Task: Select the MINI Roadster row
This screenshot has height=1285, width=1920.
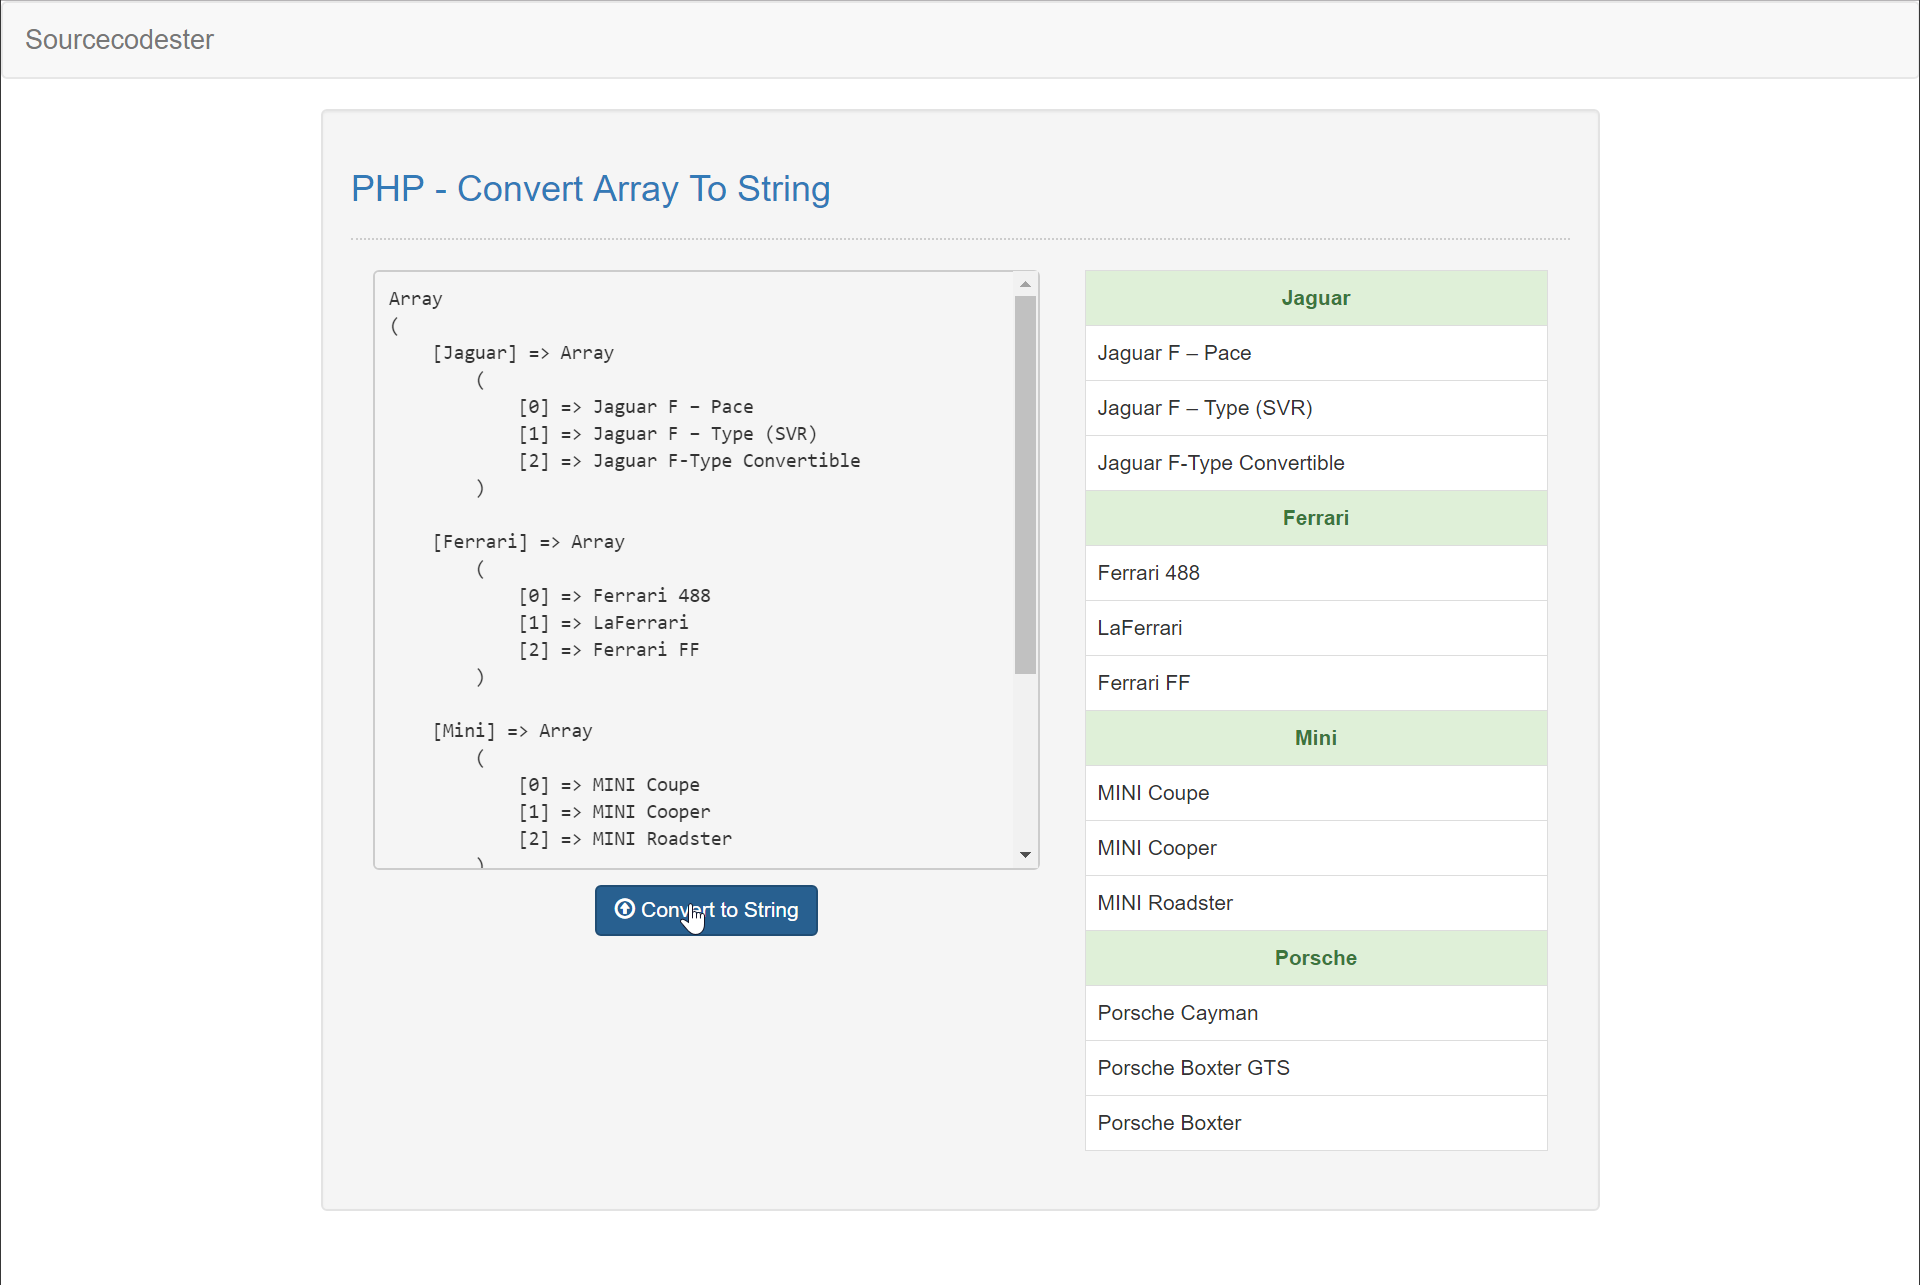Action: click(1315, 903)
